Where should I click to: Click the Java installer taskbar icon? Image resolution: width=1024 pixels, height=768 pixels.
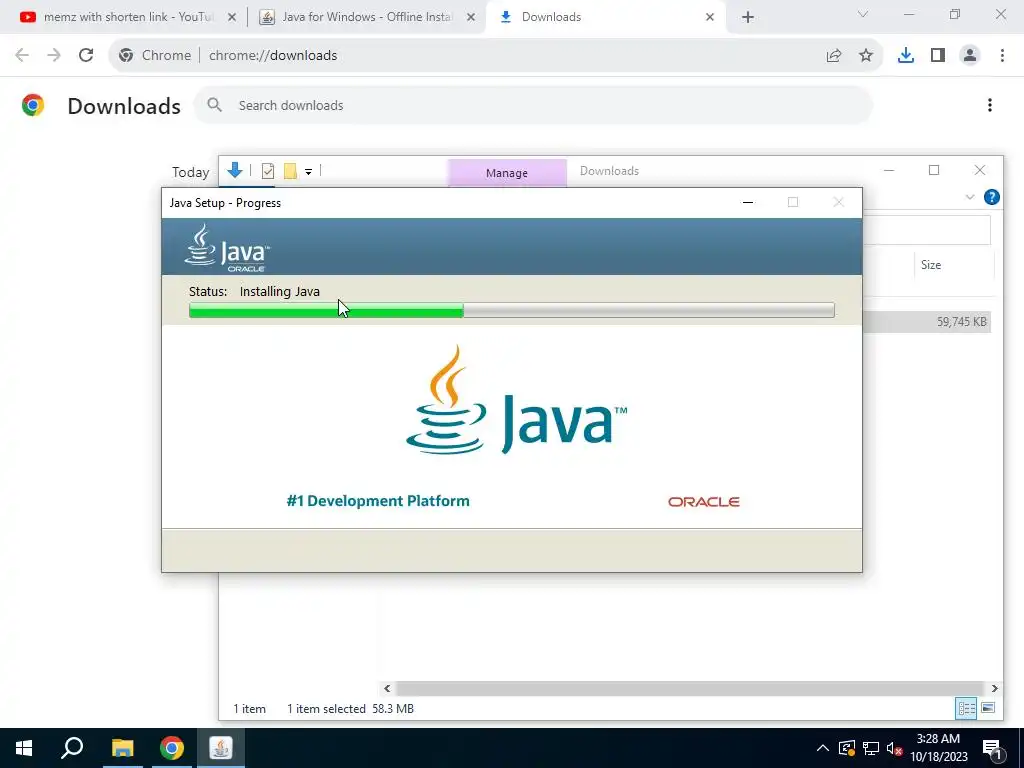[x=221, y=748]
